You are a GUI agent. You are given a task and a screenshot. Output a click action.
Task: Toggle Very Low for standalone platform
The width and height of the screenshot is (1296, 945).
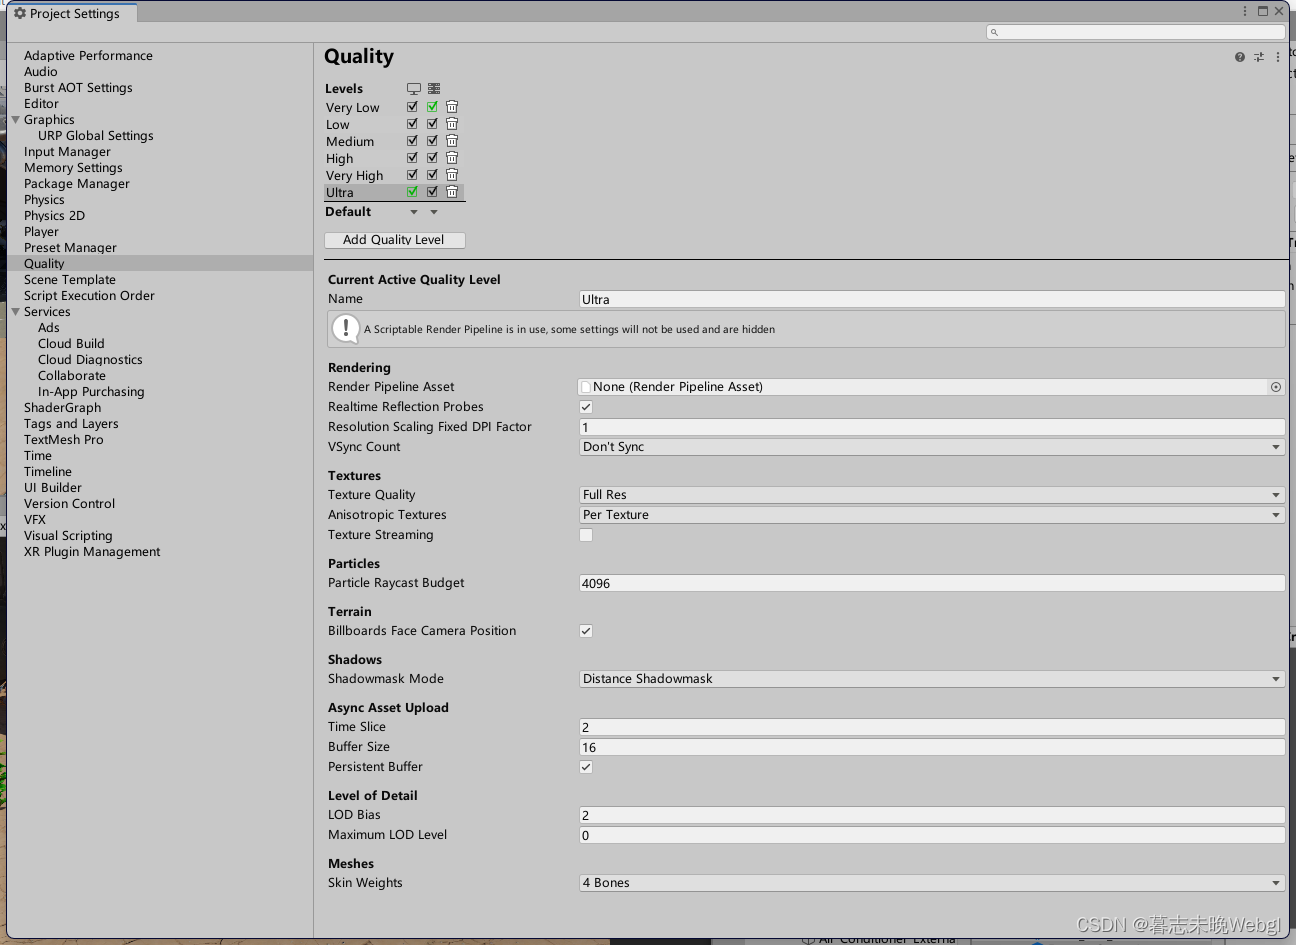point(412,107)
